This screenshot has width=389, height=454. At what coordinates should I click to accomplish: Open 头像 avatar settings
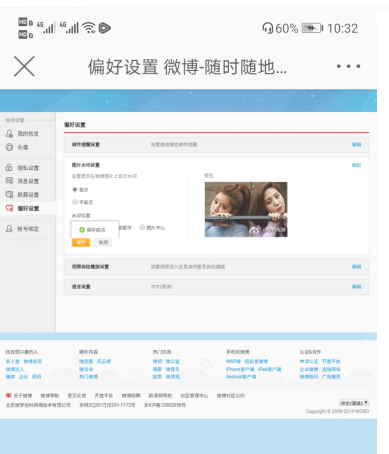[23, 147]
